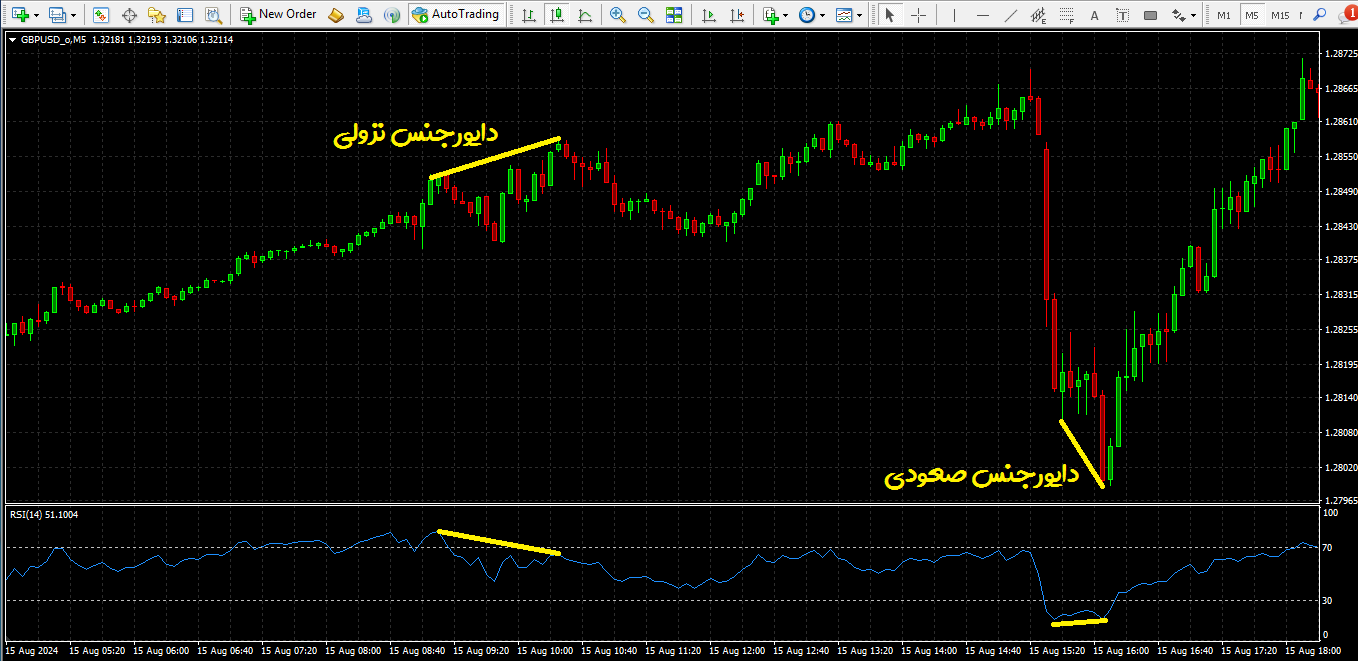Screen dimensions: 1358x661
Task: Show the Terminal panel icon
Action: (185, 15)
